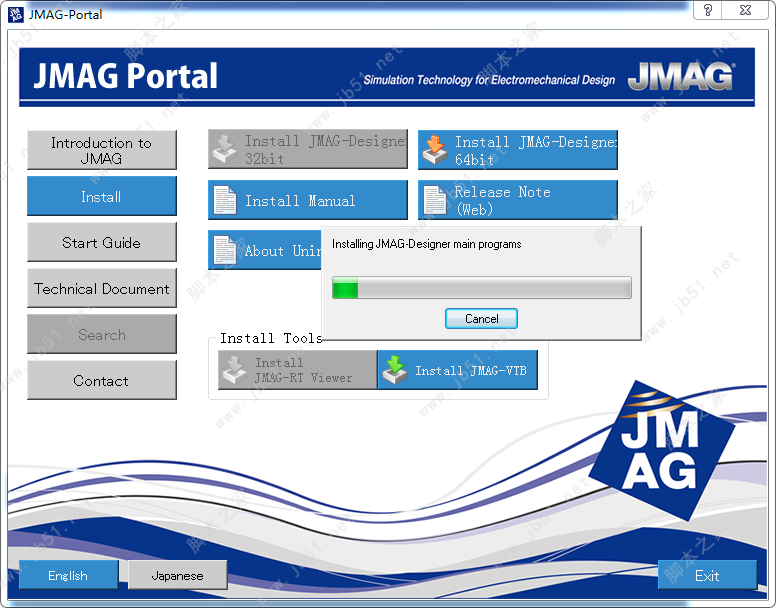776x608 pixels.
Task: Click Install JMAG-VTB button
Action: point(458,370)
